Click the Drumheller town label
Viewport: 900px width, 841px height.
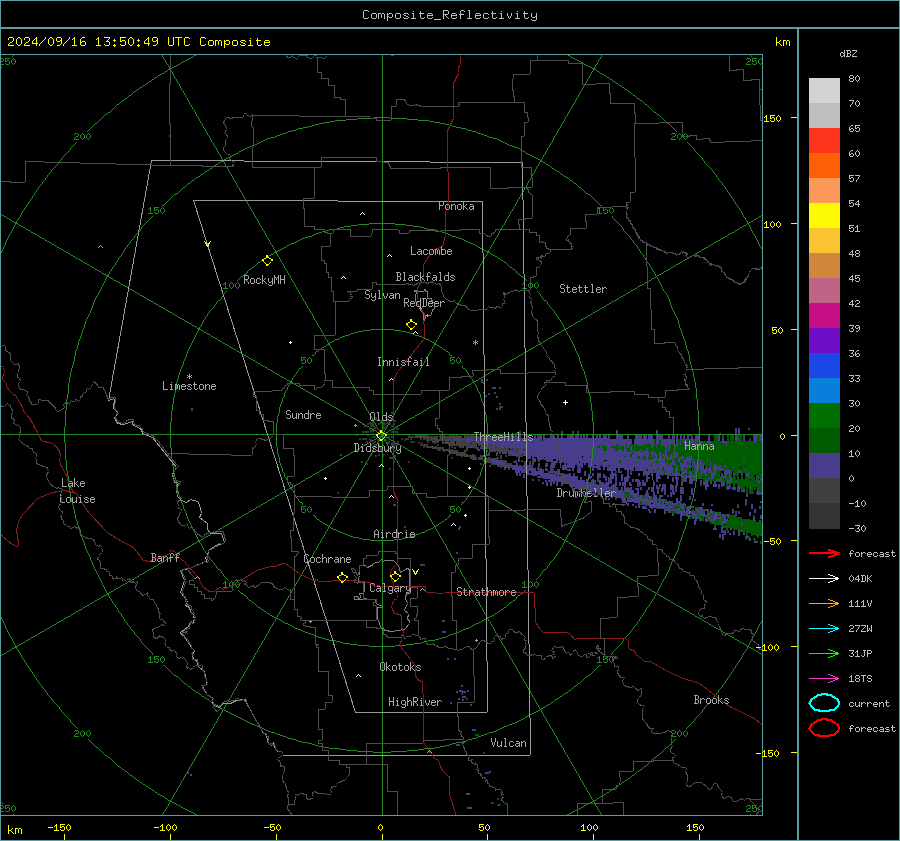coord(586,493)
